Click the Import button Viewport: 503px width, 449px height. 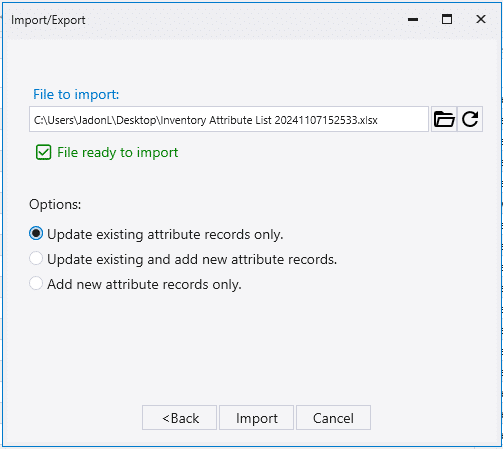256,418
